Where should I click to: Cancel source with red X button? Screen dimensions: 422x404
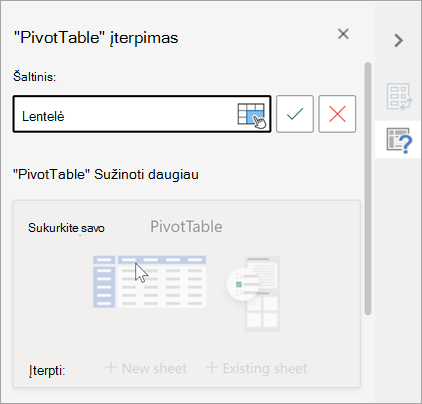337,114
